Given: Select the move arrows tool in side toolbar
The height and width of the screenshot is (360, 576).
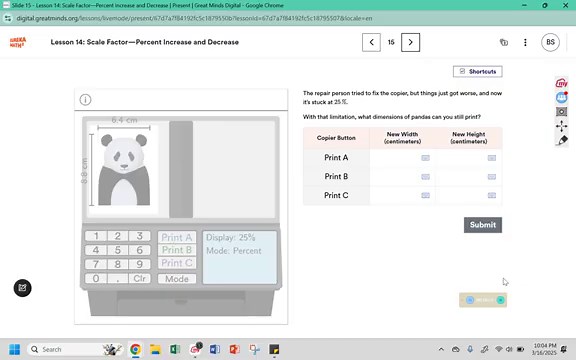Looking at the screenshot, I should [x=561, y=126].
